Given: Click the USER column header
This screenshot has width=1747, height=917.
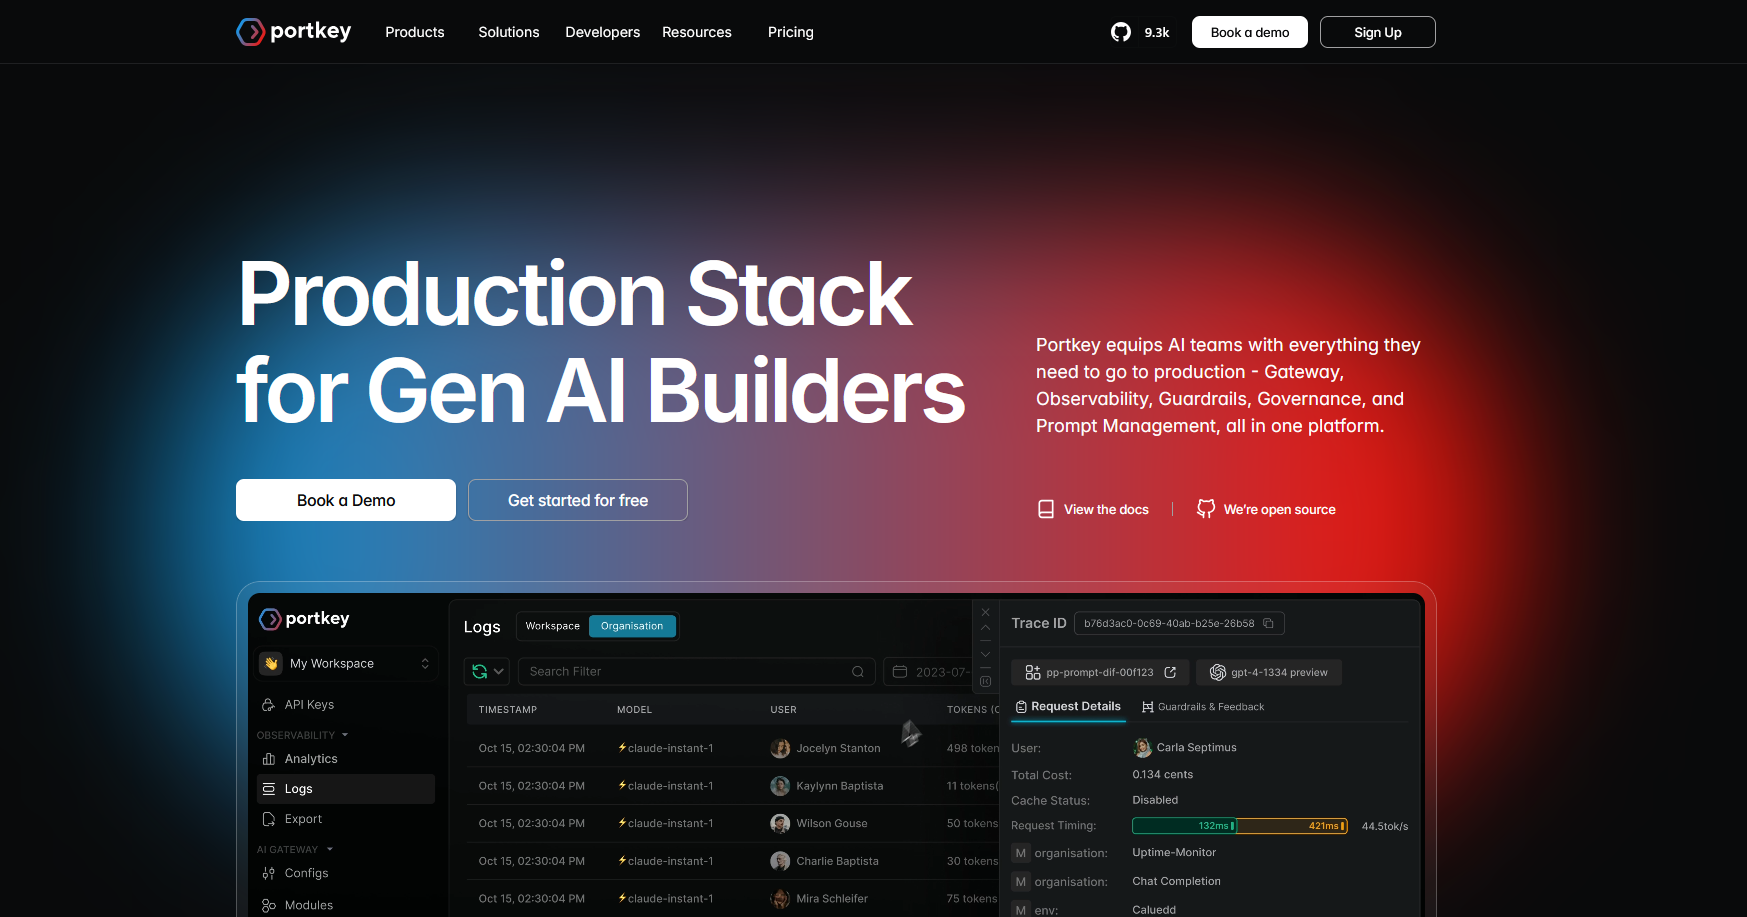Looking at the screenshot, I should (x=783, y=710).
